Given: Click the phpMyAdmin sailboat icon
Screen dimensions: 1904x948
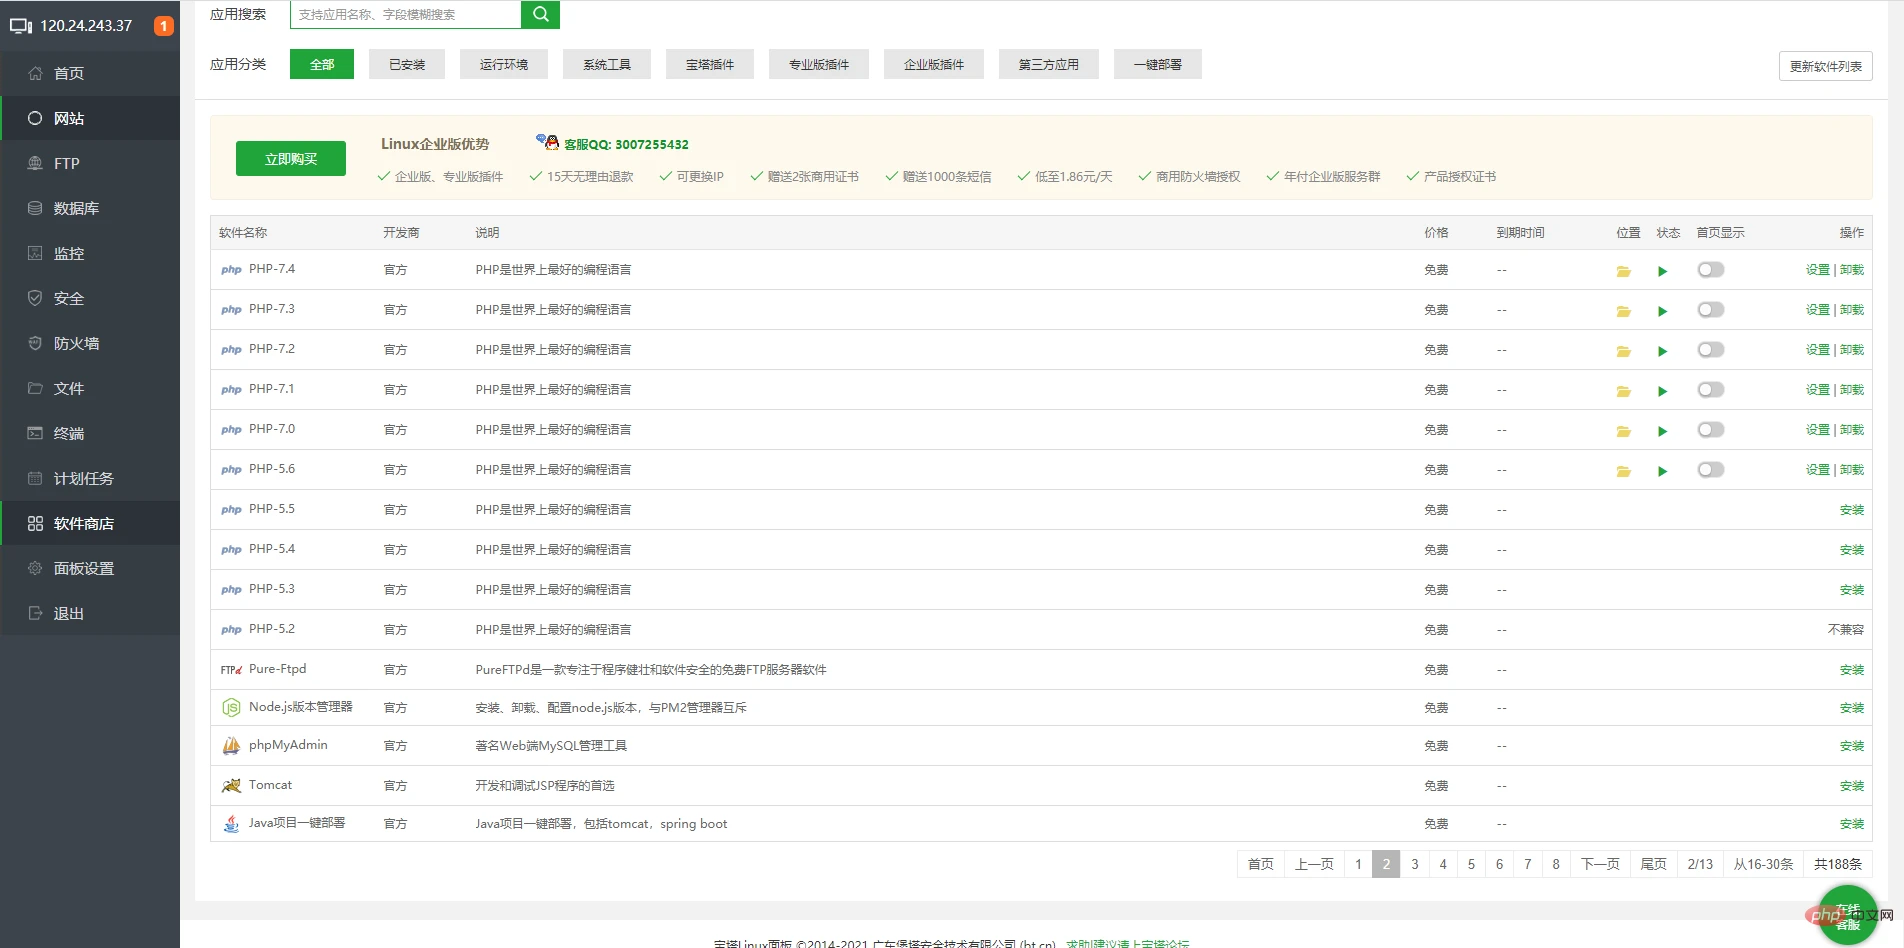Looking at the screenshot, I should click(231, 746).
